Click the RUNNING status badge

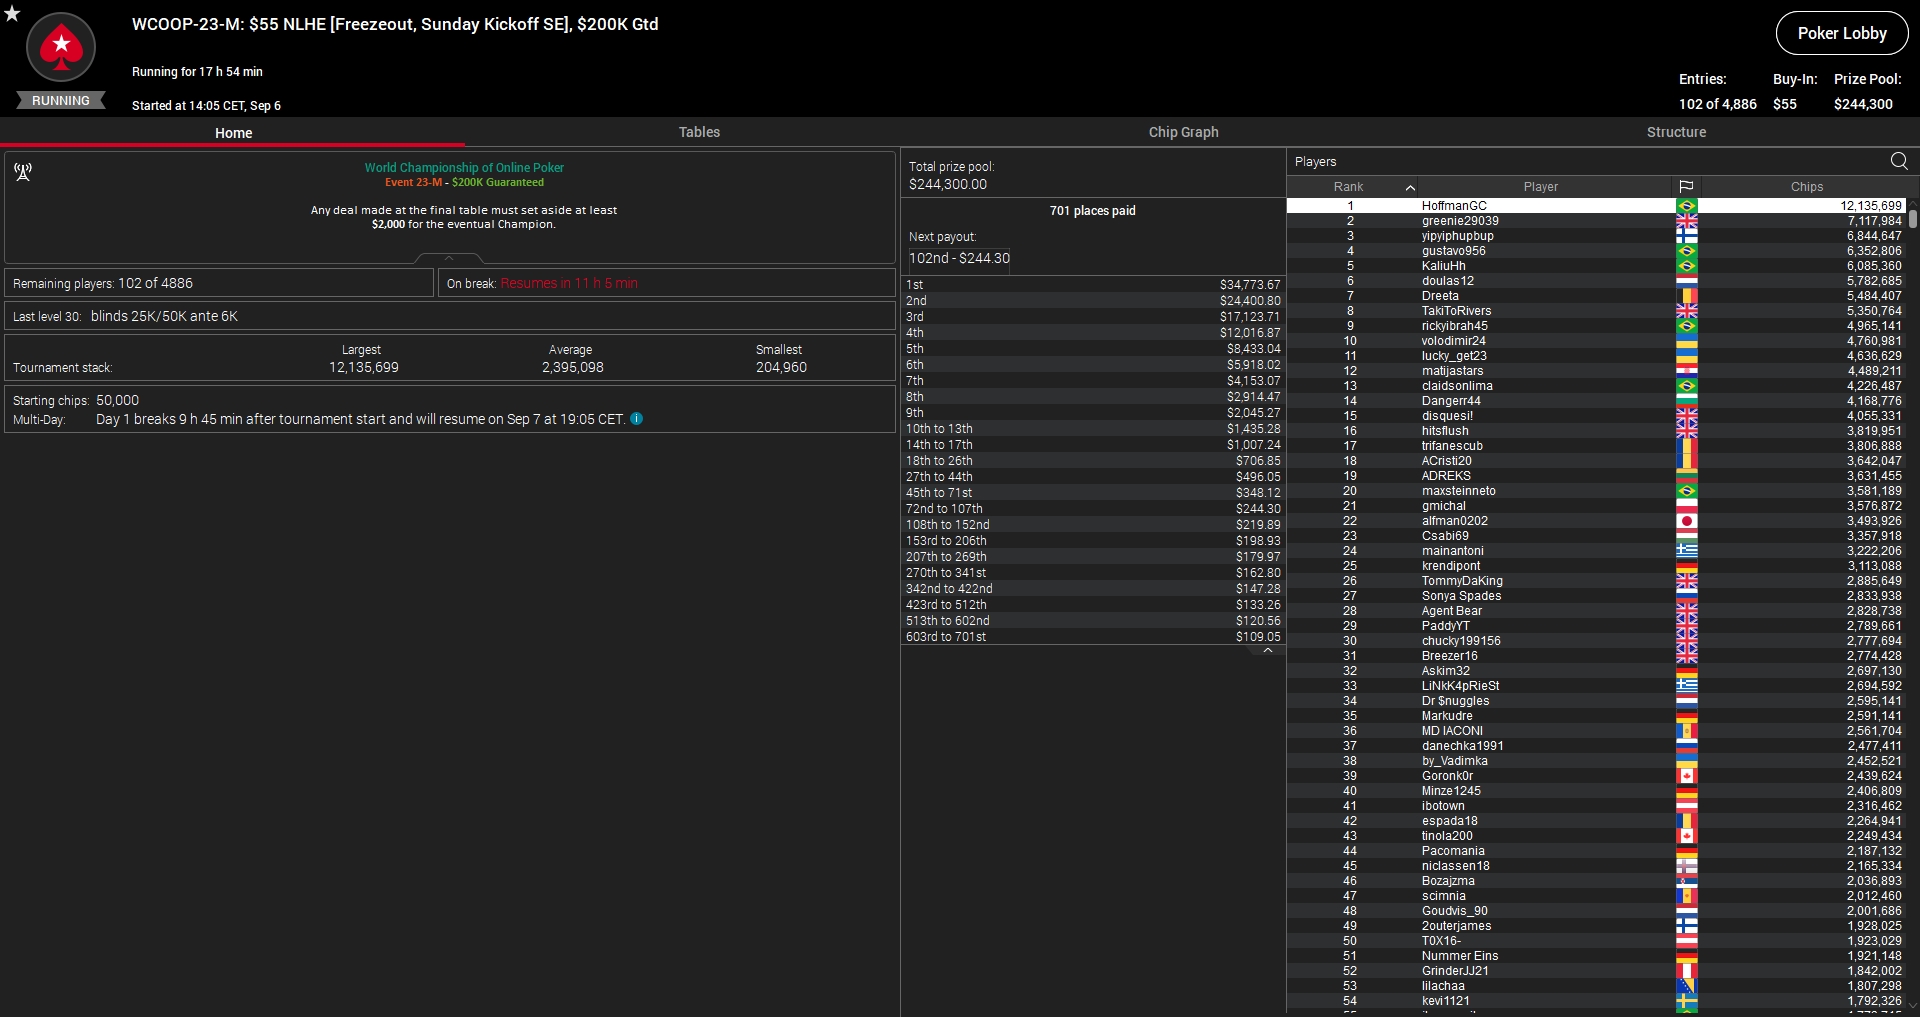(x=61, y=101)
